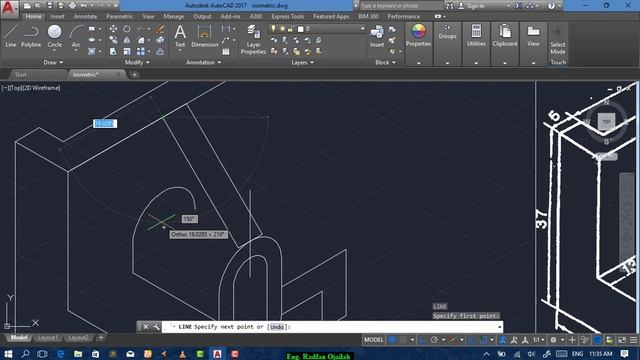Open the Home ribbon tab
Viewport: 640px width, 360px height.
[x=33, y=16]
